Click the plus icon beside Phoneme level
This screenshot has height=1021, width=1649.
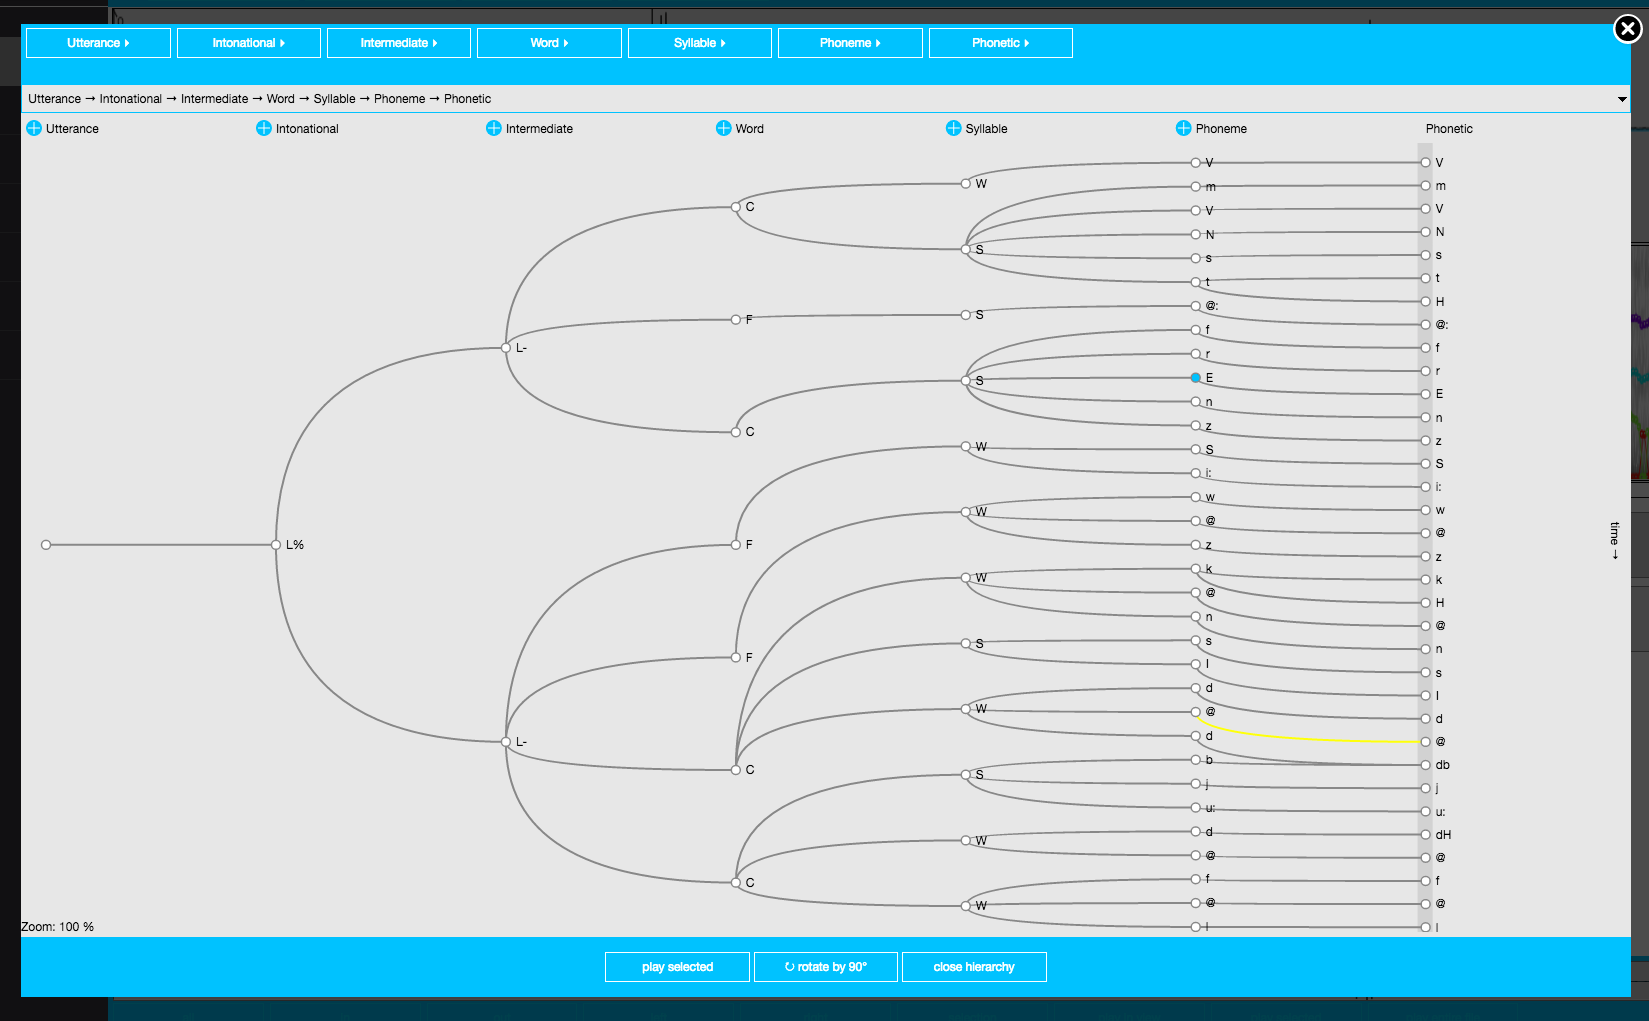click(1184, 129)
